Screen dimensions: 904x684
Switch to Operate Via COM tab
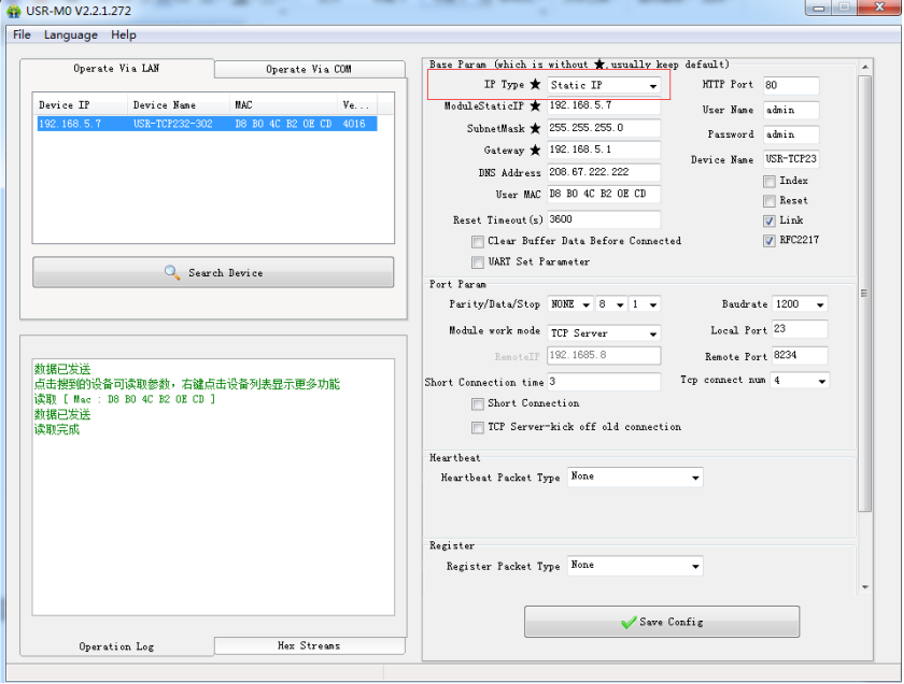tap(308, 69)
